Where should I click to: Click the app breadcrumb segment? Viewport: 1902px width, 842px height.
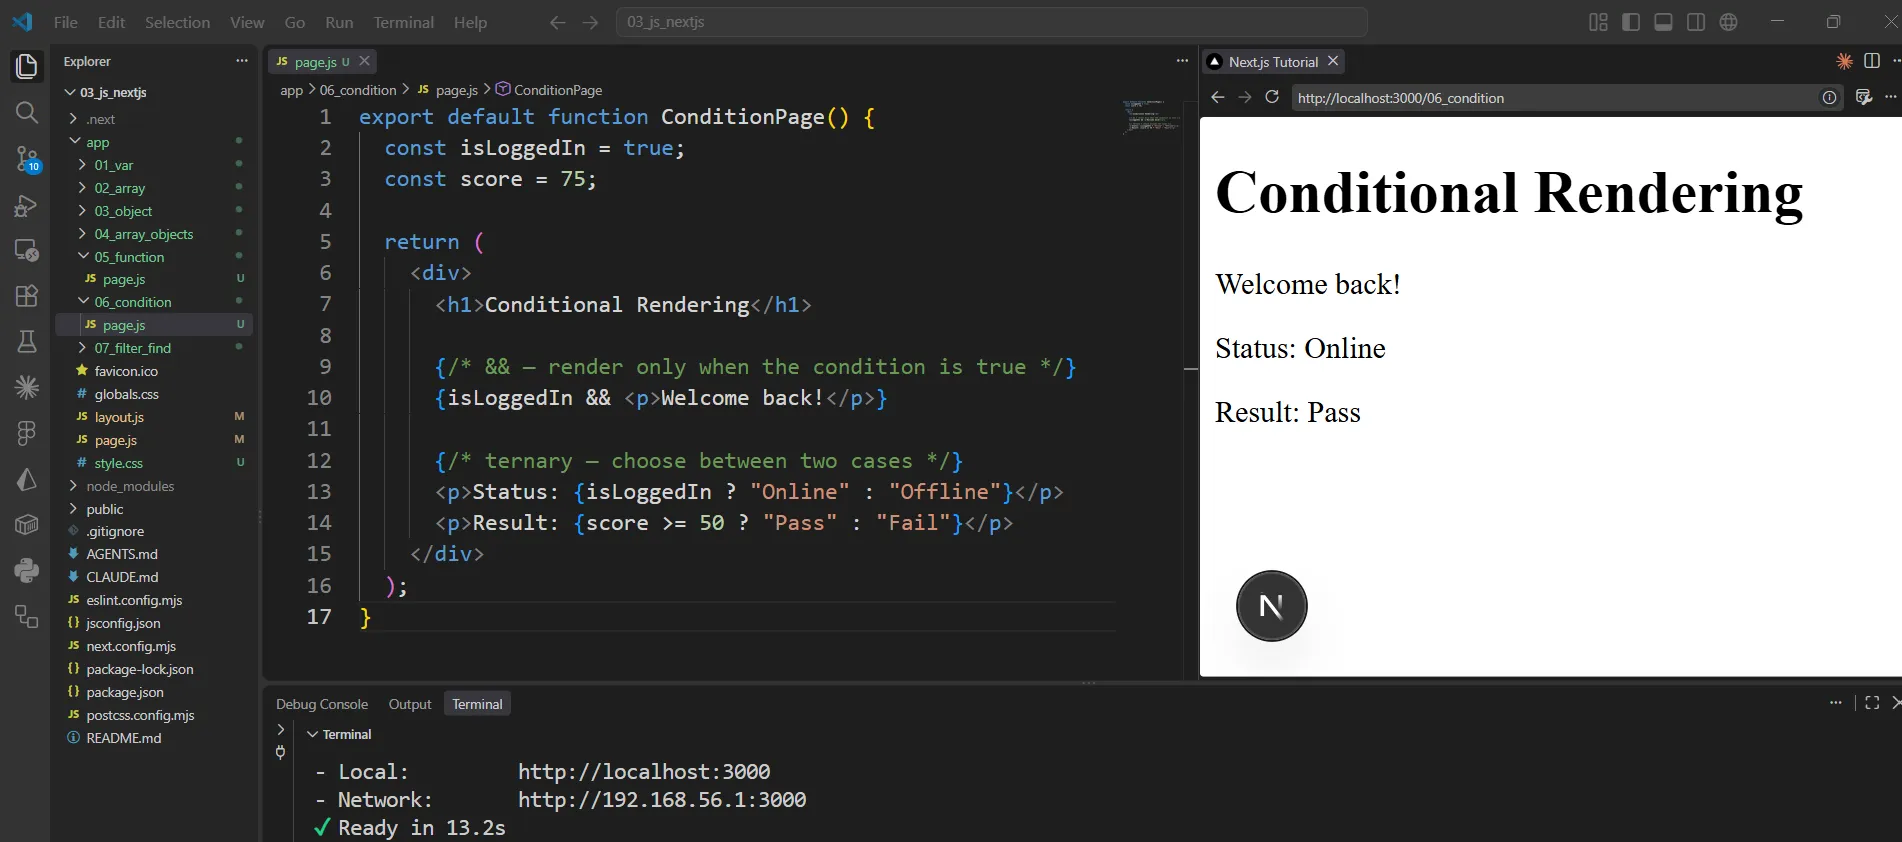coord(291,90)
